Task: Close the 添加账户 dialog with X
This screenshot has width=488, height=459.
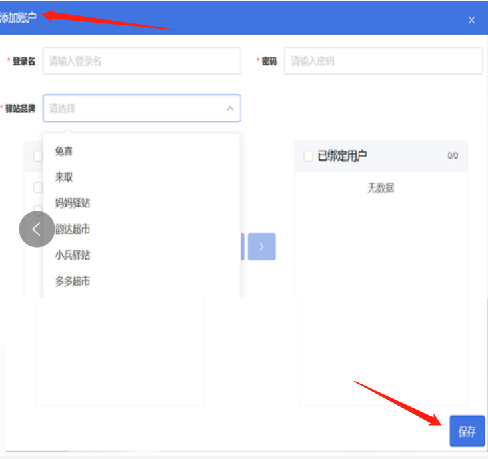Action: 471,20
